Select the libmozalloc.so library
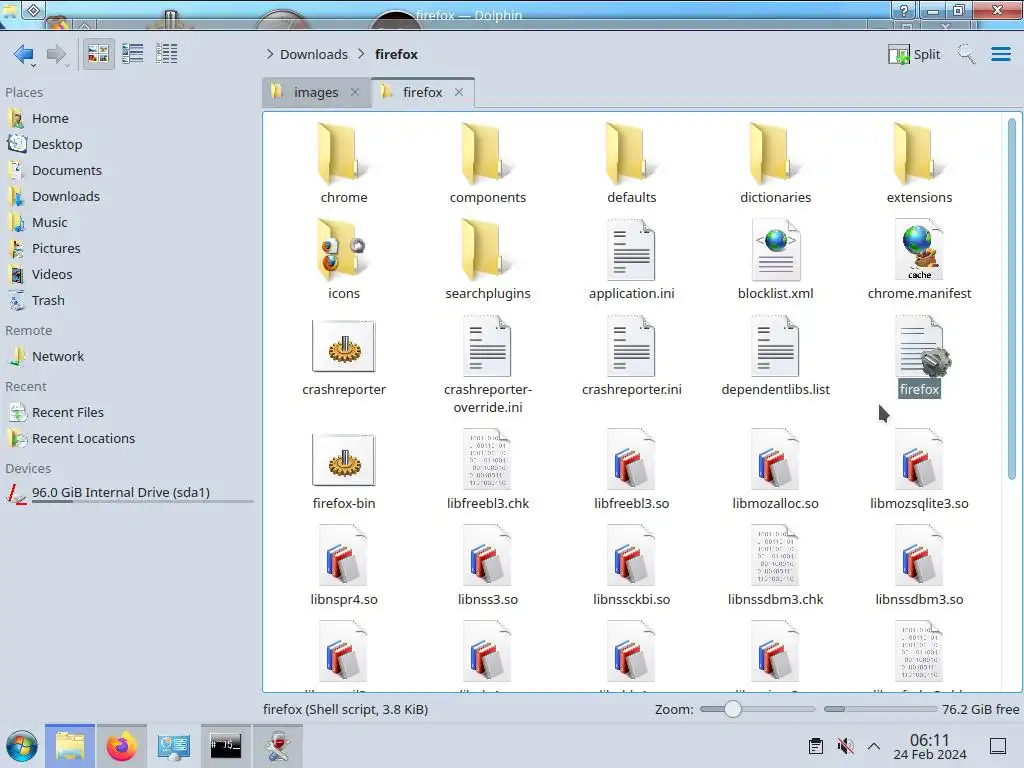This screenshot has width=1024, height=768. click(x=775, y=470)
